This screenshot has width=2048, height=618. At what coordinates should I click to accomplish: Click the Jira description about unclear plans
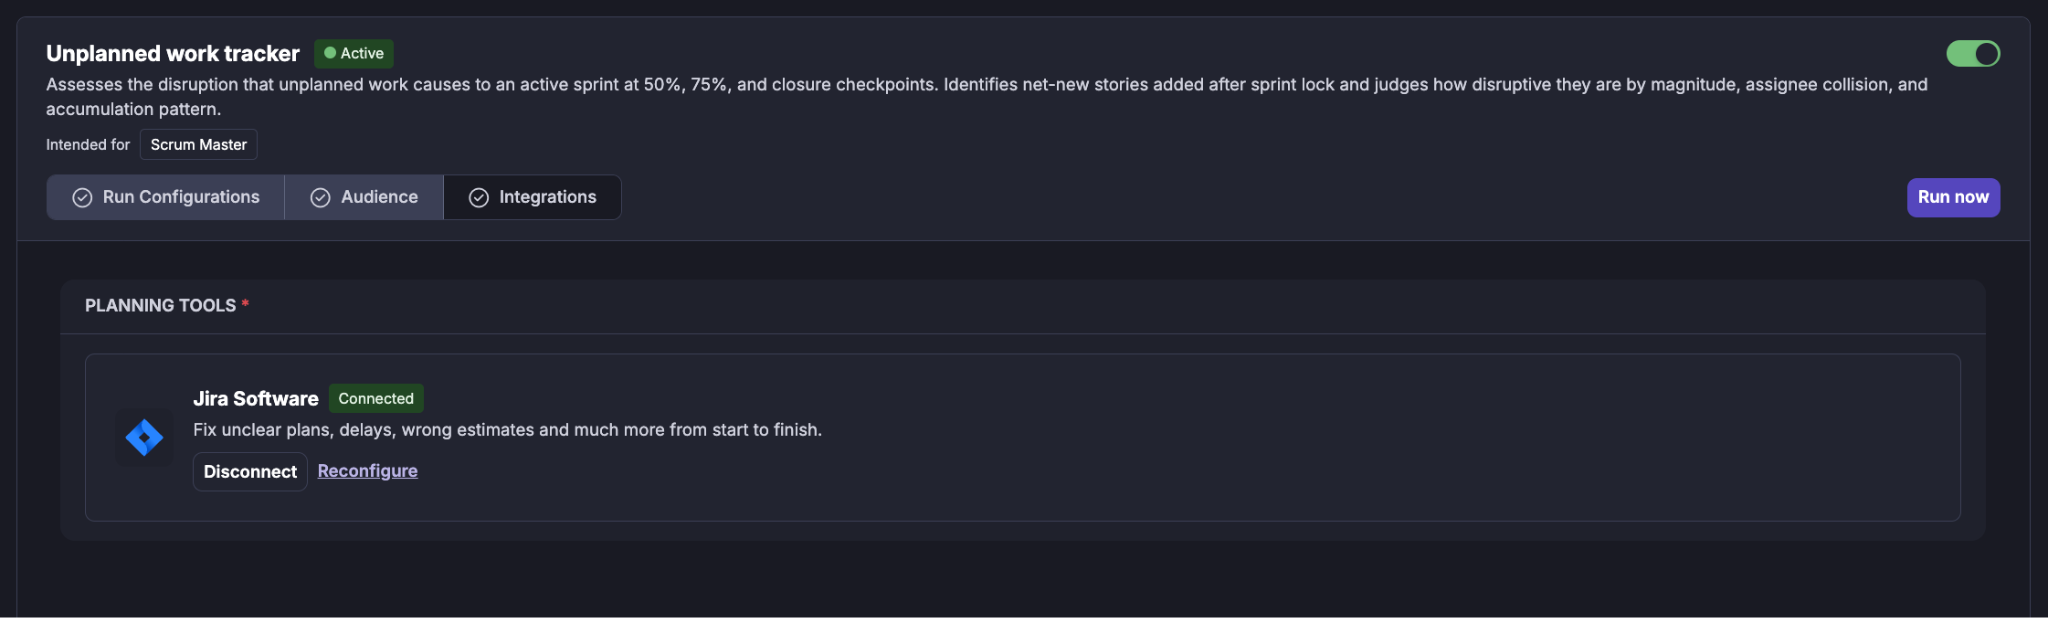(507, 430)
